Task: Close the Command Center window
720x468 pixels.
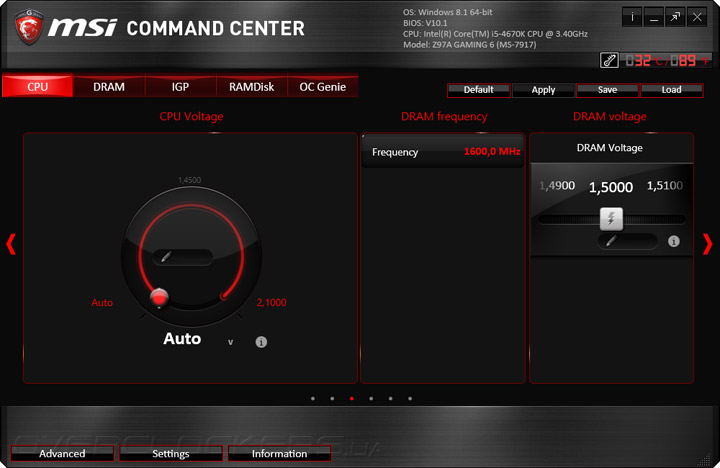Action: [x=697, y=17]
